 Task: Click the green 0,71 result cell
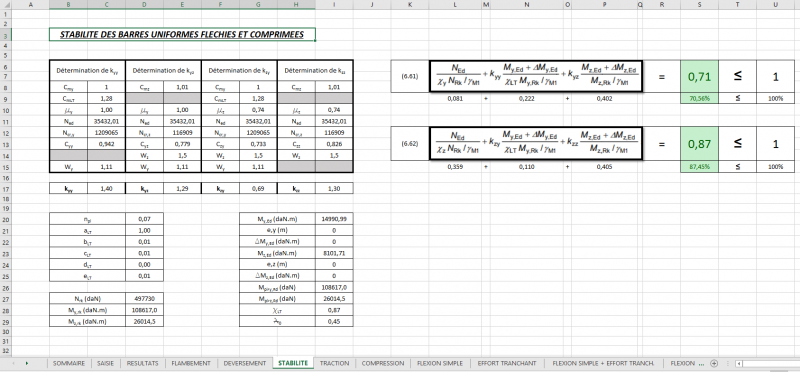699,77
